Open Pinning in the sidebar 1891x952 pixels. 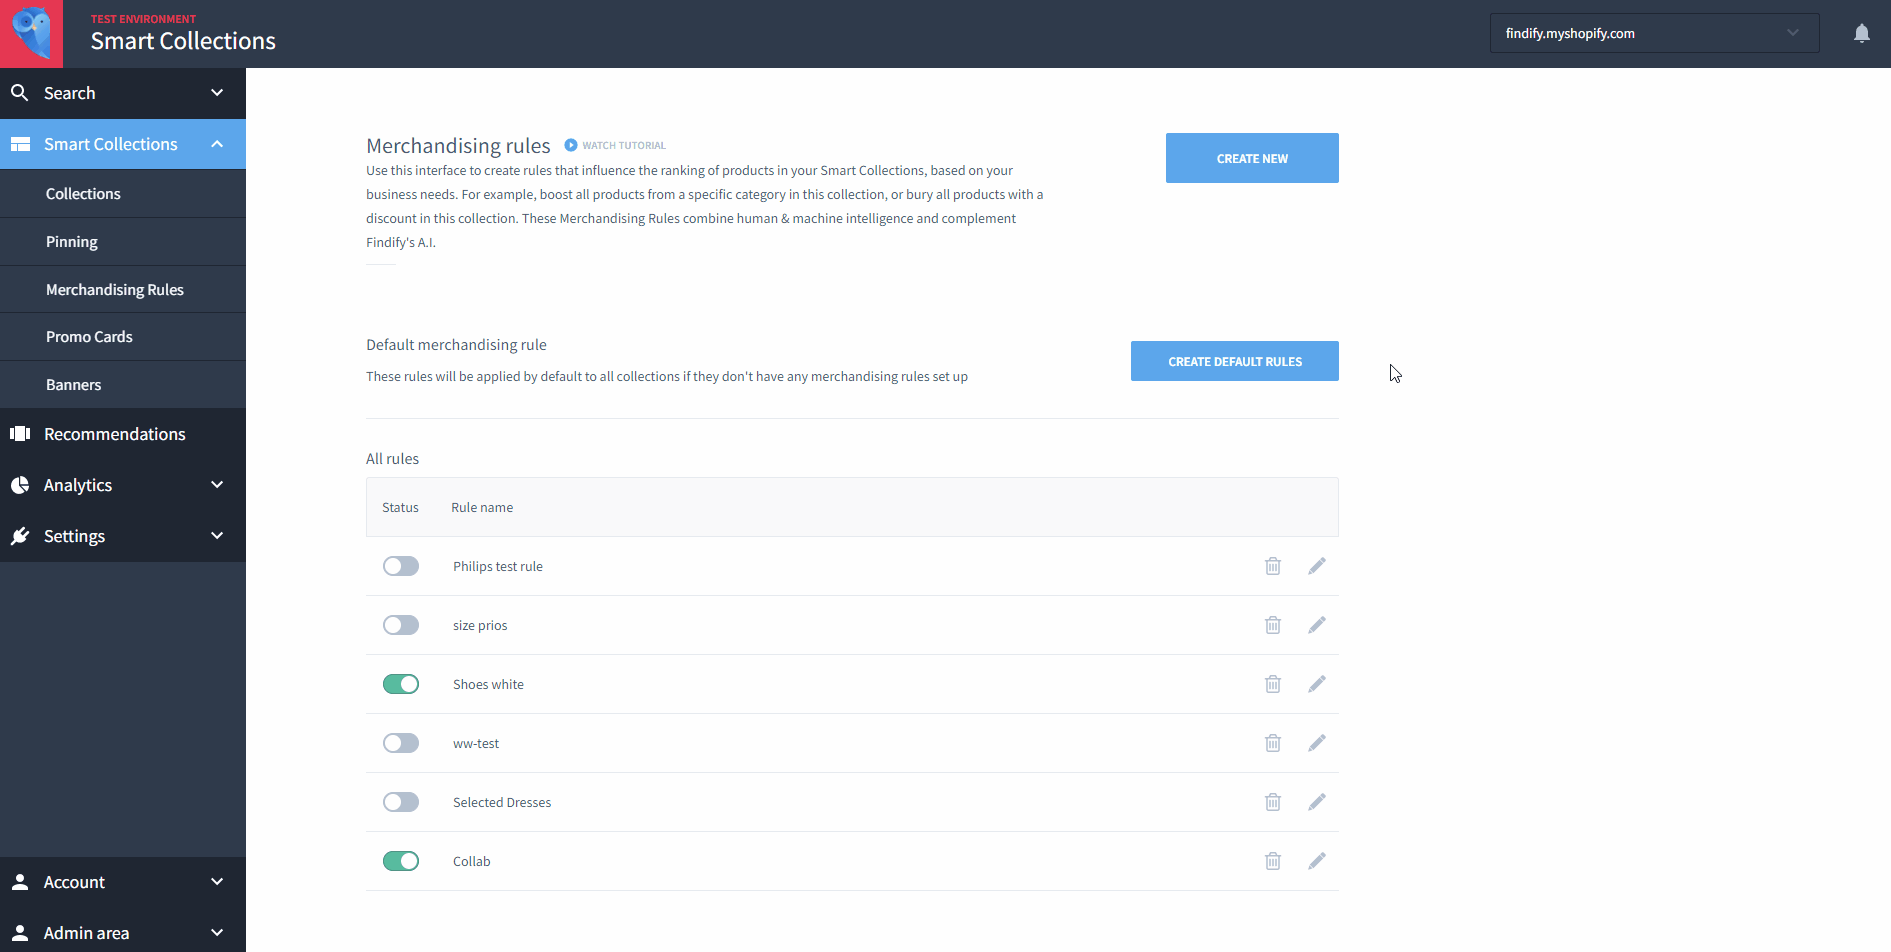(x=123, y=242)
